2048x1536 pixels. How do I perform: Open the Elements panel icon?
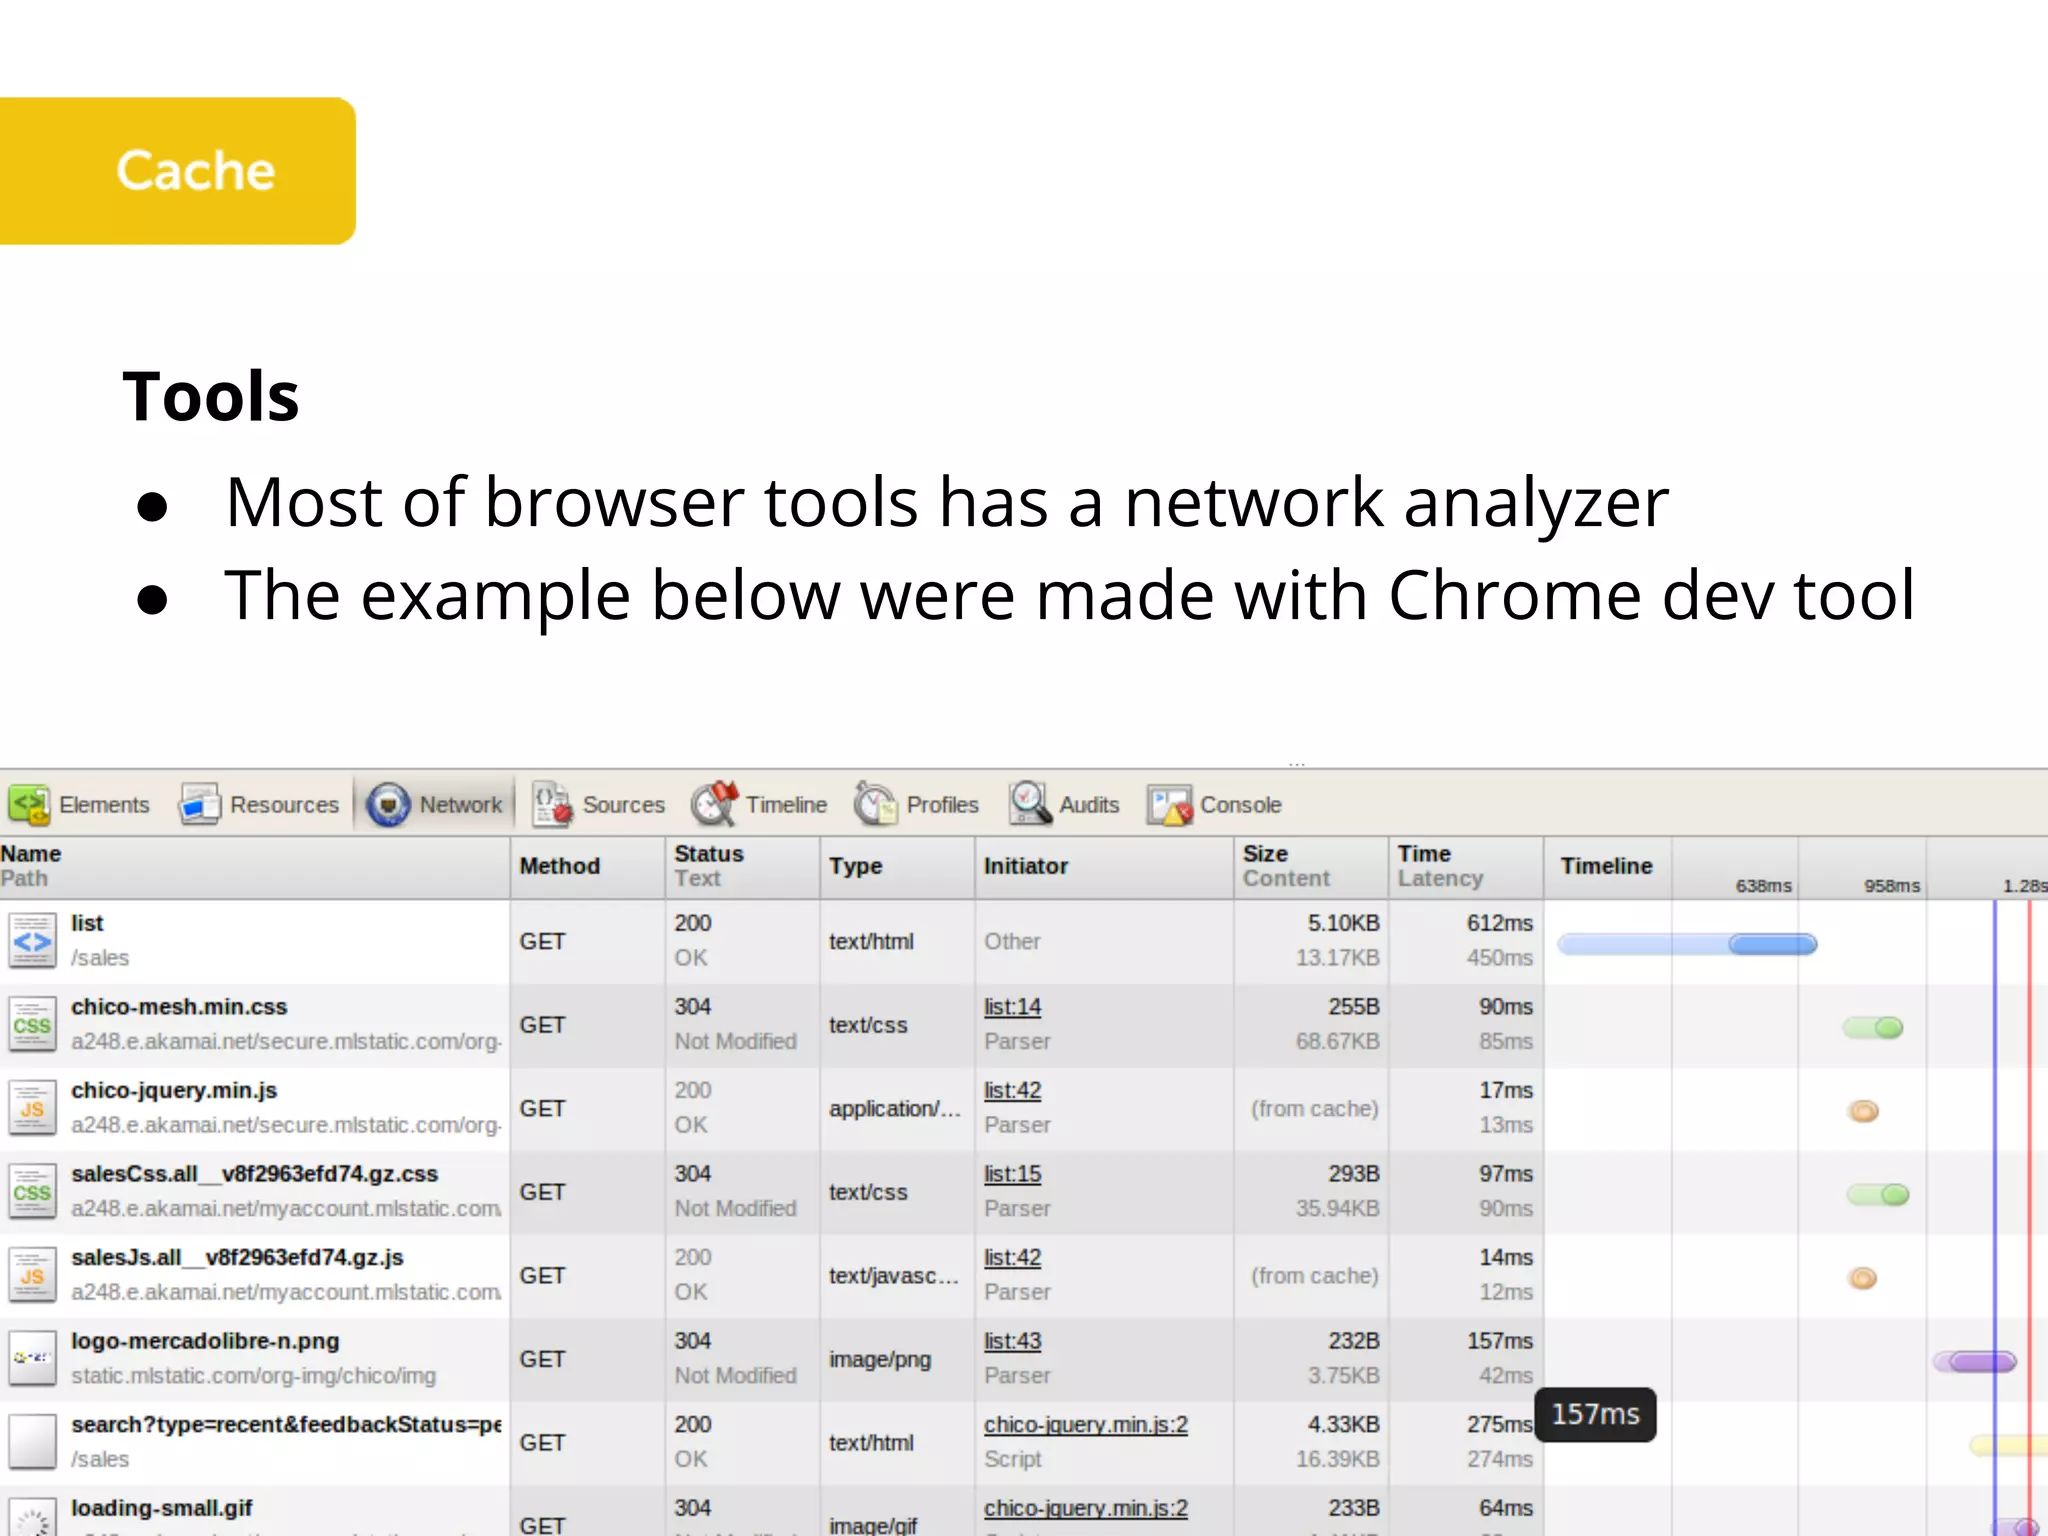pyautogui.click(x=29, y=804)
